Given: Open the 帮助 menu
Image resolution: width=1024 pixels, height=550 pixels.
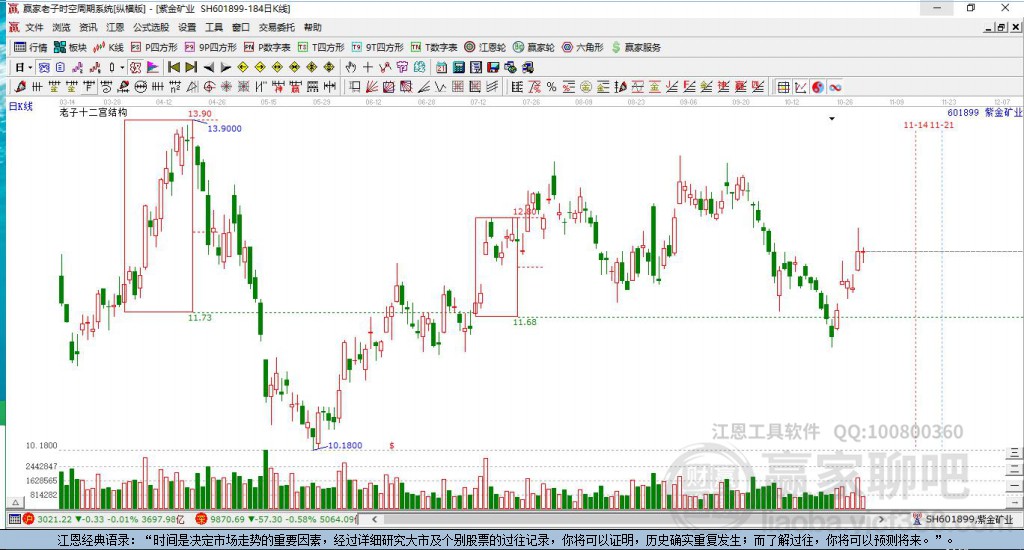Looking at the screenshot, I should [x=313, y=27].
